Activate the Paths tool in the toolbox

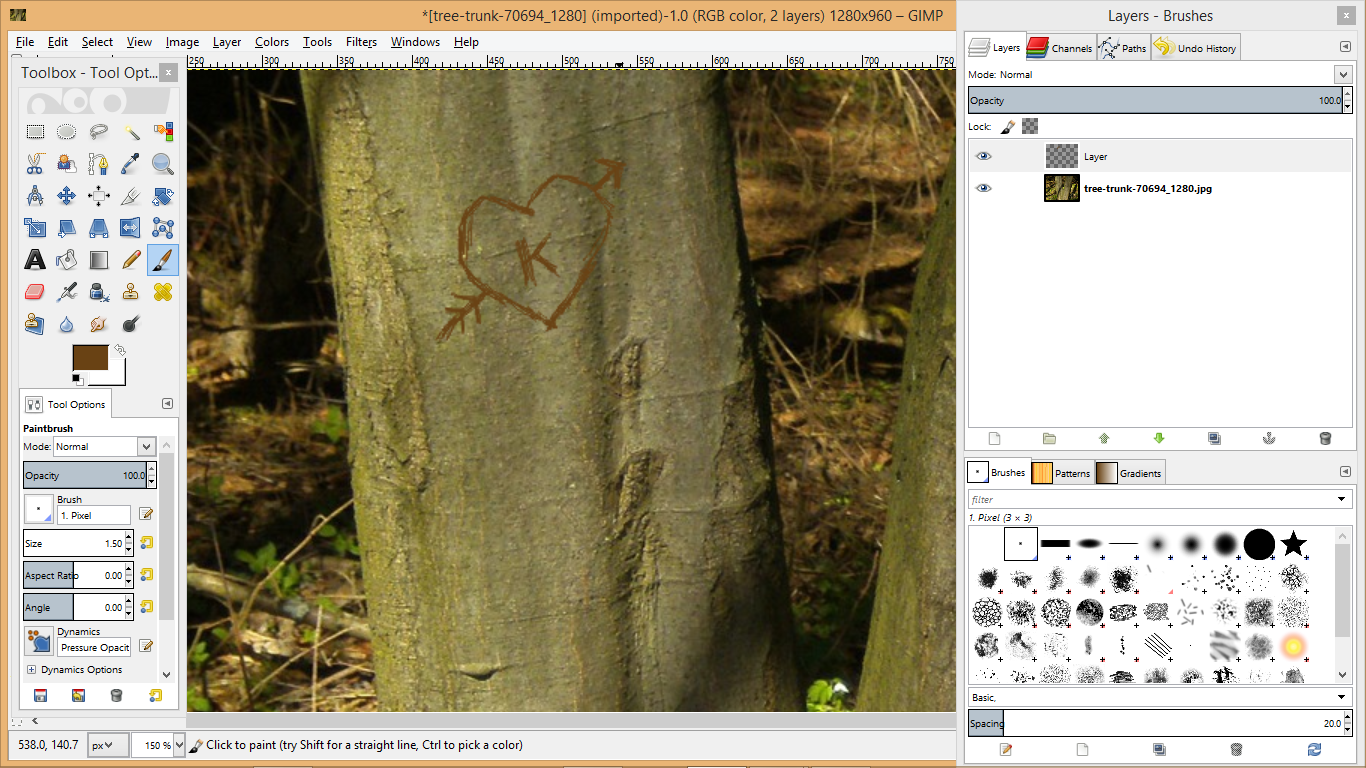[98, 163]
